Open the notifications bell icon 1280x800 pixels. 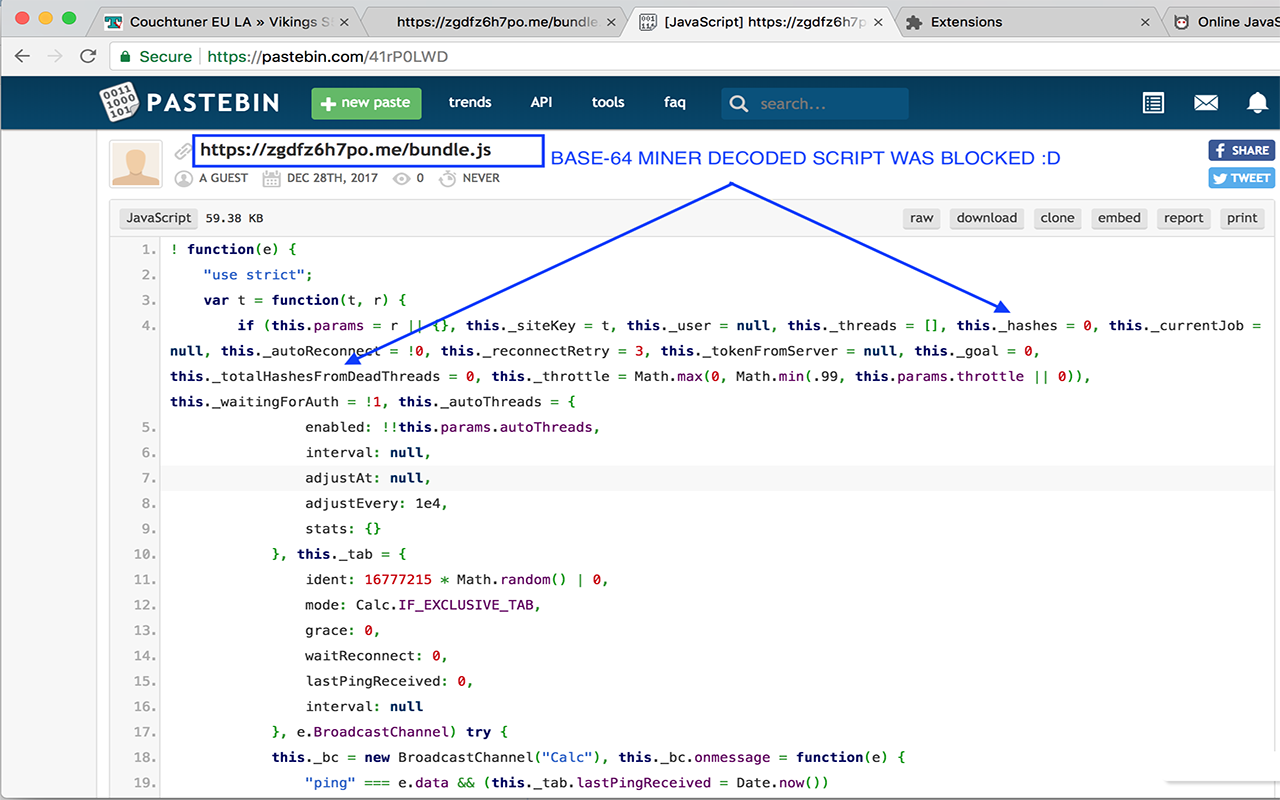(x=1258, y=102)
